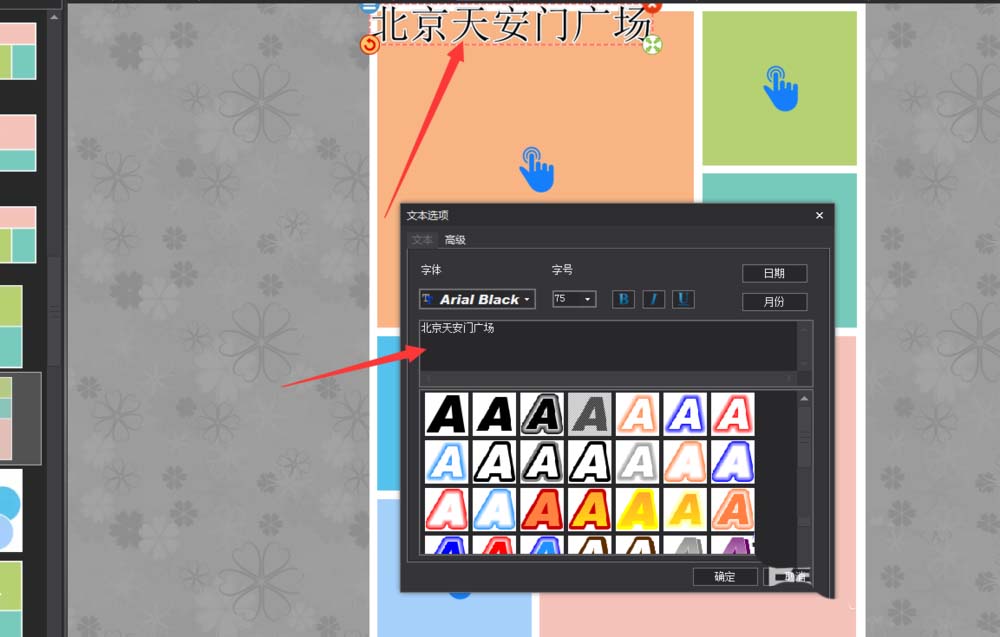Apply white A with black outline and gray shadow
The width and height of the screenshot is (1000, 637).
coord(541,462)
